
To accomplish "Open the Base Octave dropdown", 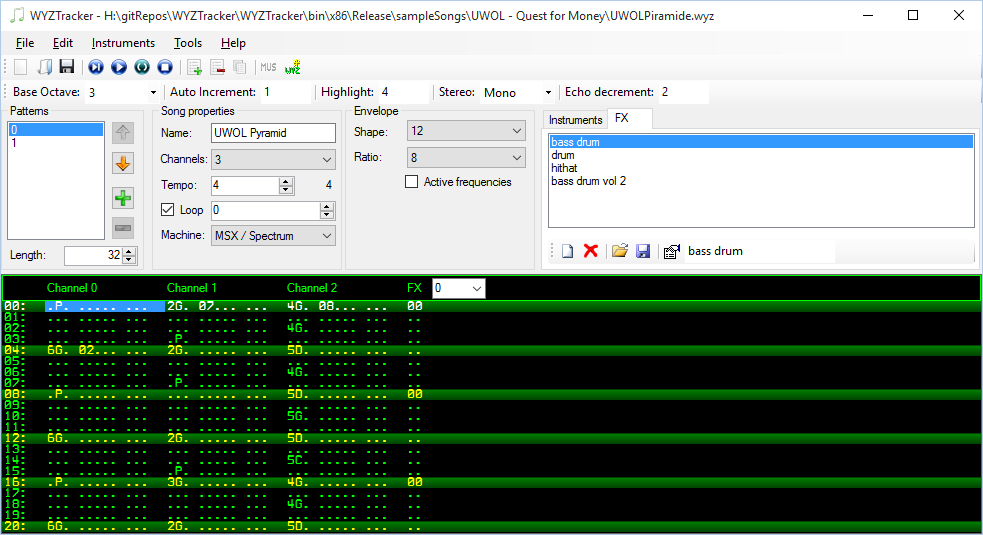I will tap(153, 93).
